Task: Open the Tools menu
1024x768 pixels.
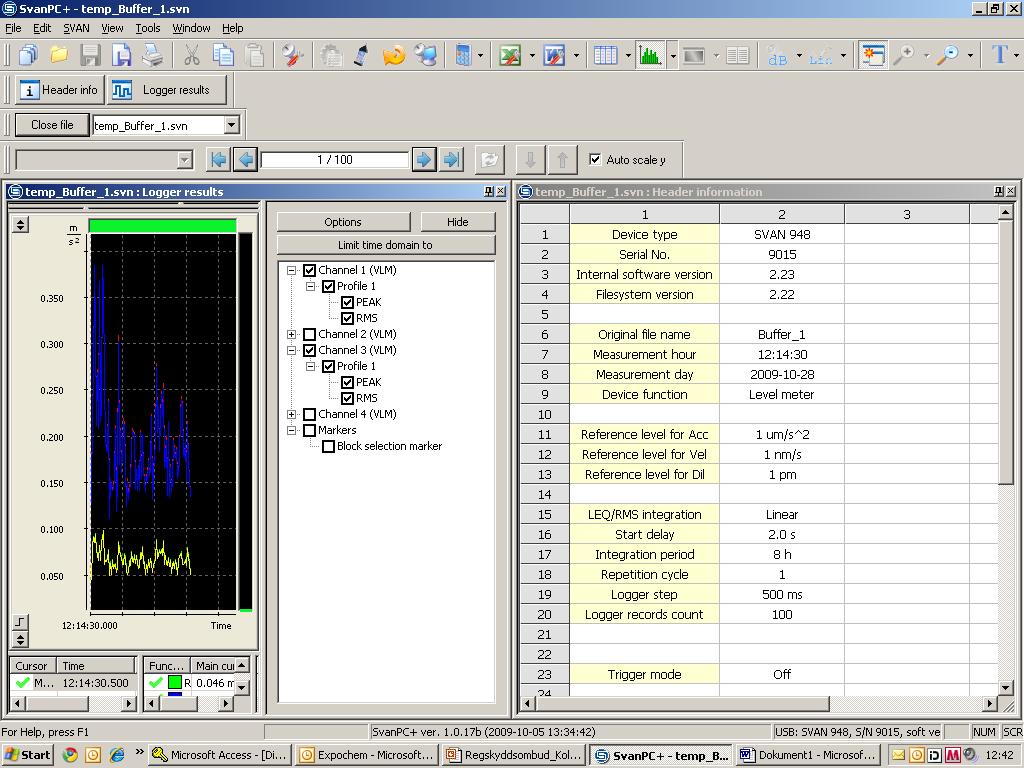Action: pyautogui.click(x=148, y=28)
